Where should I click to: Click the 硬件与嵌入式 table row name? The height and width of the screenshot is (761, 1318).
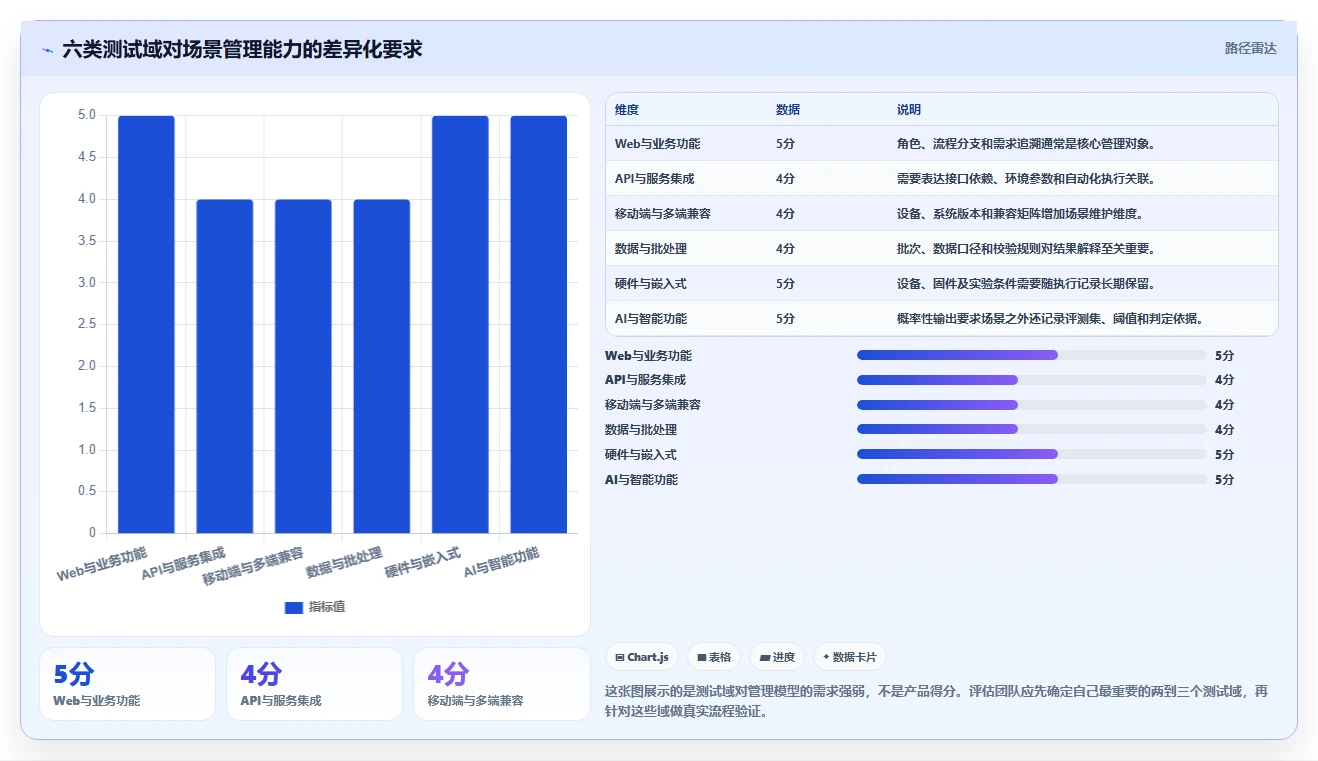click(x=651, y=284)
